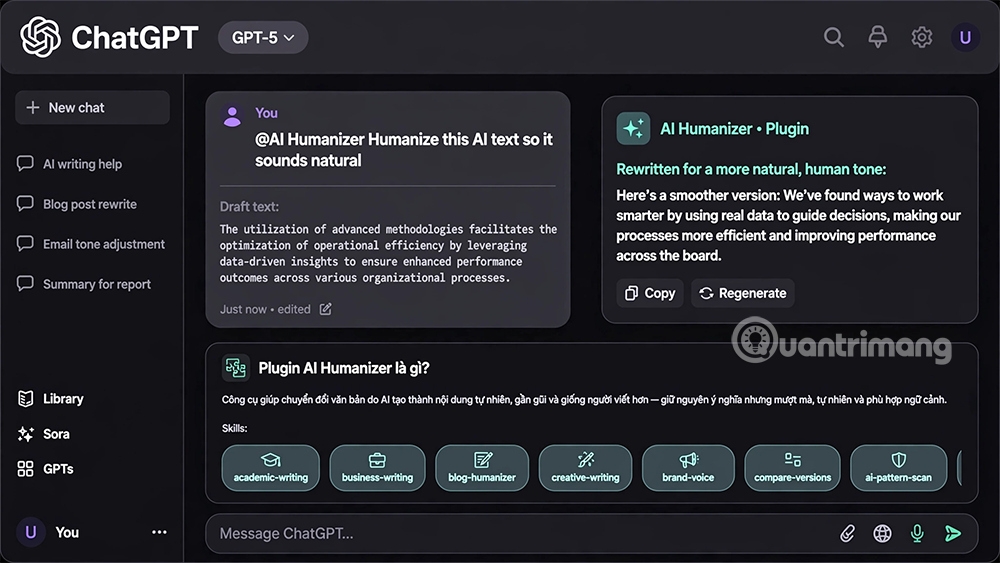The height and width of the screenshot is (563, 1000).
Task: Open the Library section
Action: tap(62, 398)
